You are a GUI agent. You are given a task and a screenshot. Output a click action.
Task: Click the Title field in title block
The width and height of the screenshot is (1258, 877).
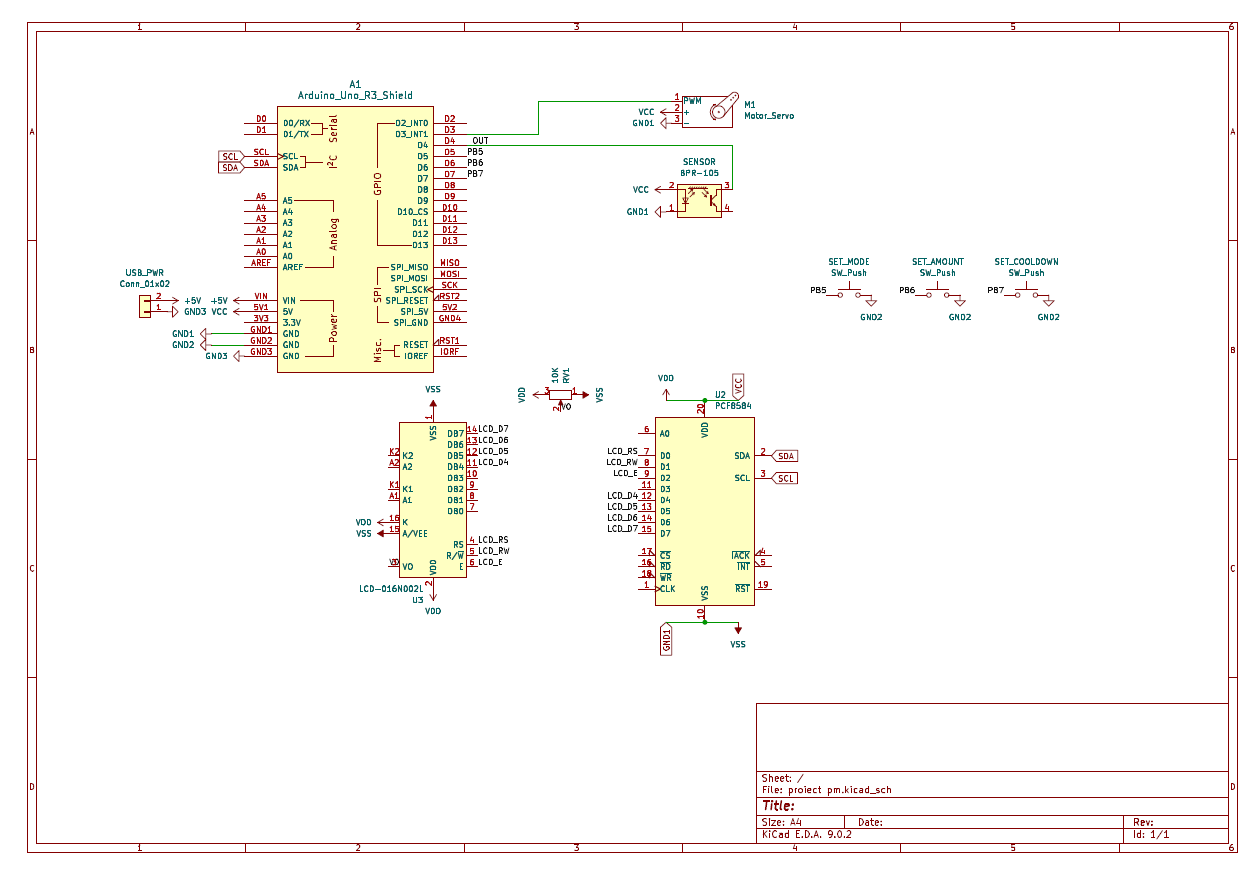(779, 806)
